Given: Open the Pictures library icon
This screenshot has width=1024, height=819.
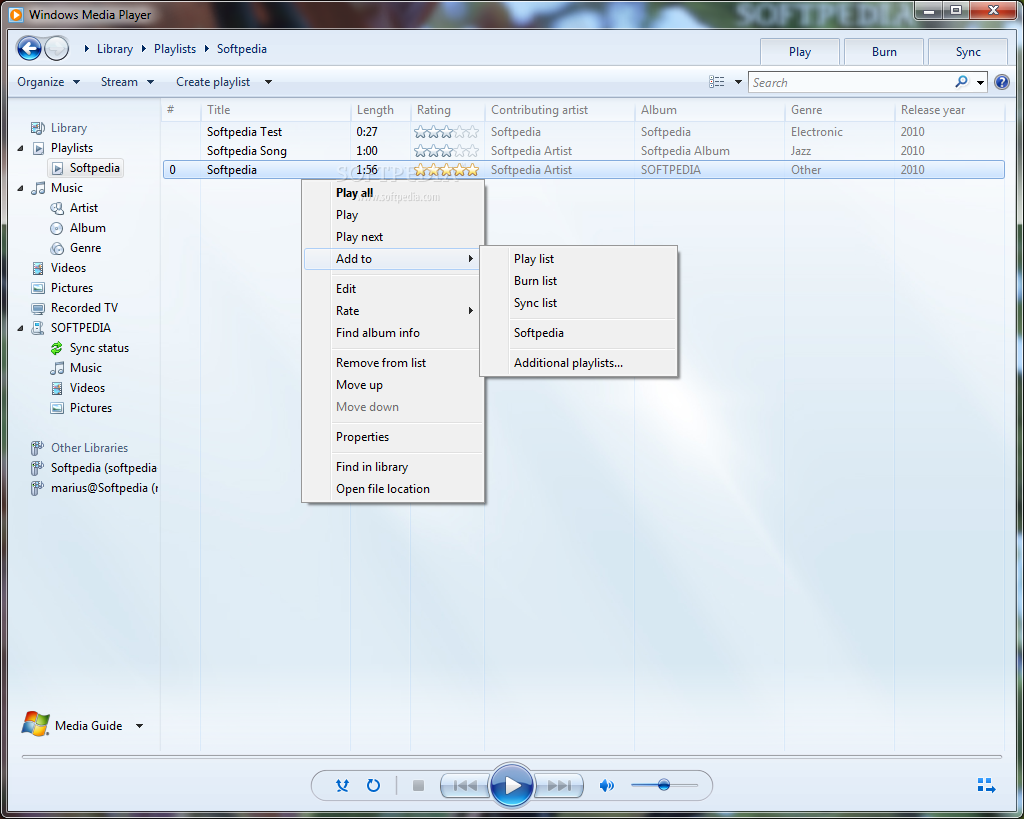Looking at the screenshot, I should point(39,288).
